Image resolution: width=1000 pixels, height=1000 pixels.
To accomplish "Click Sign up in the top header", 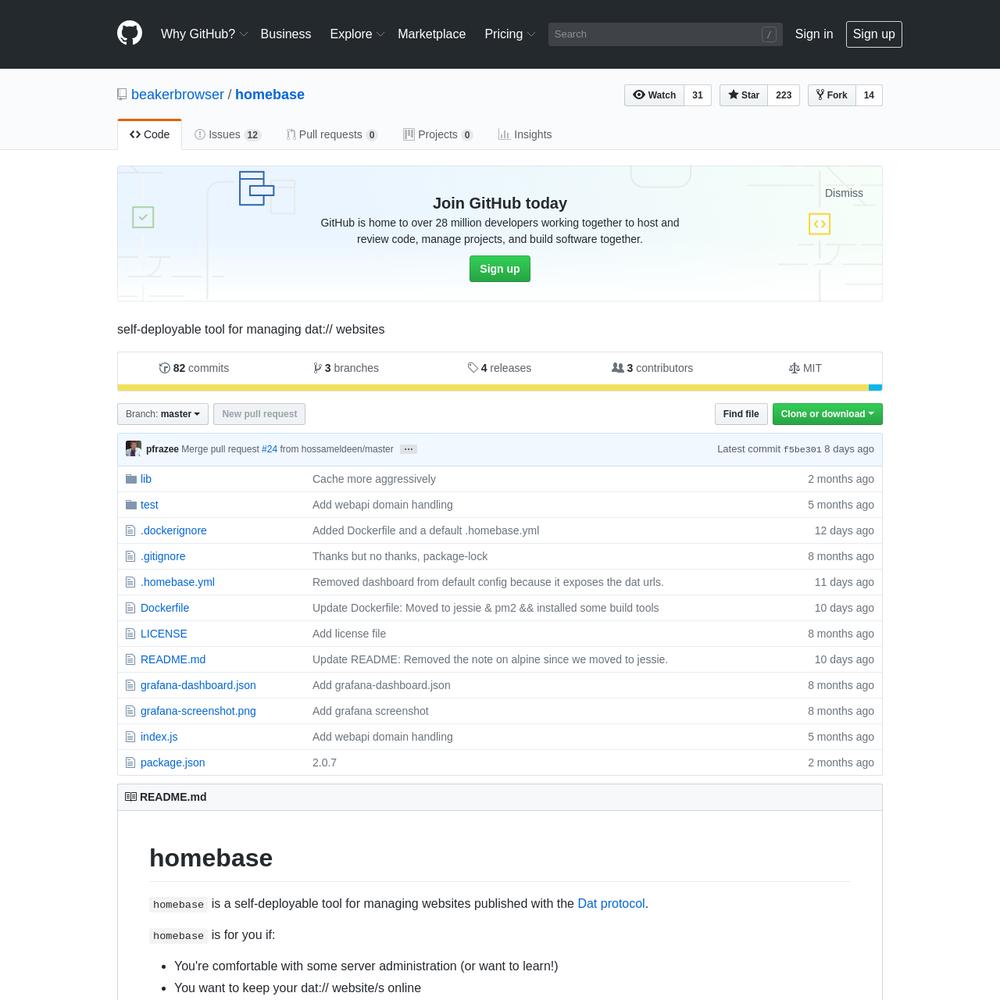I will click(874, 34).
